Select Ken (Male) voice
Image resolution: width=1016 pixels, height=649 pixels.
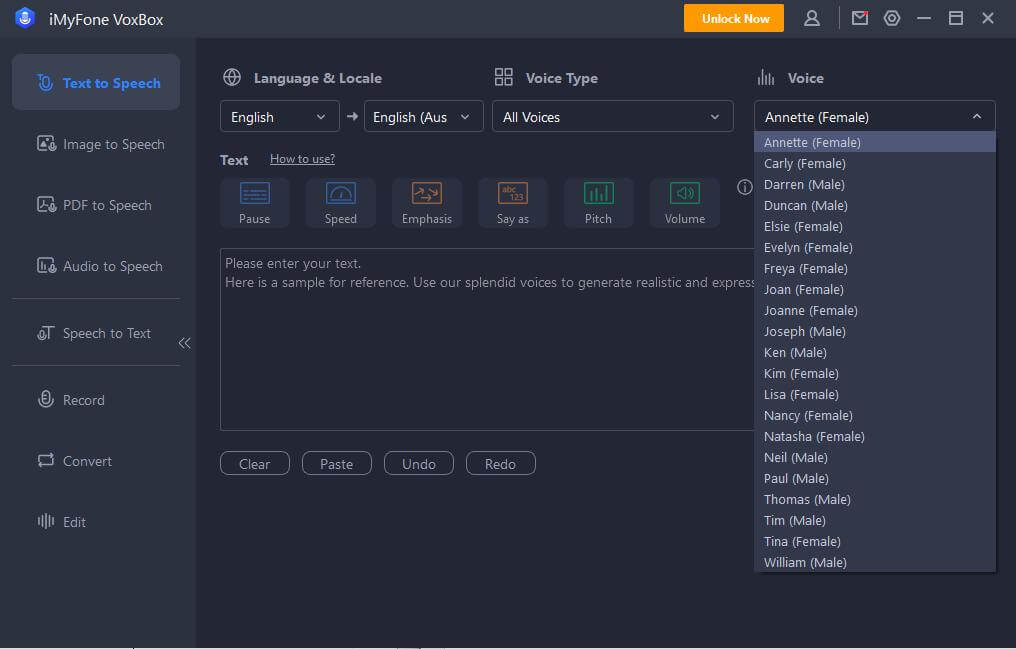click(875, 352)
